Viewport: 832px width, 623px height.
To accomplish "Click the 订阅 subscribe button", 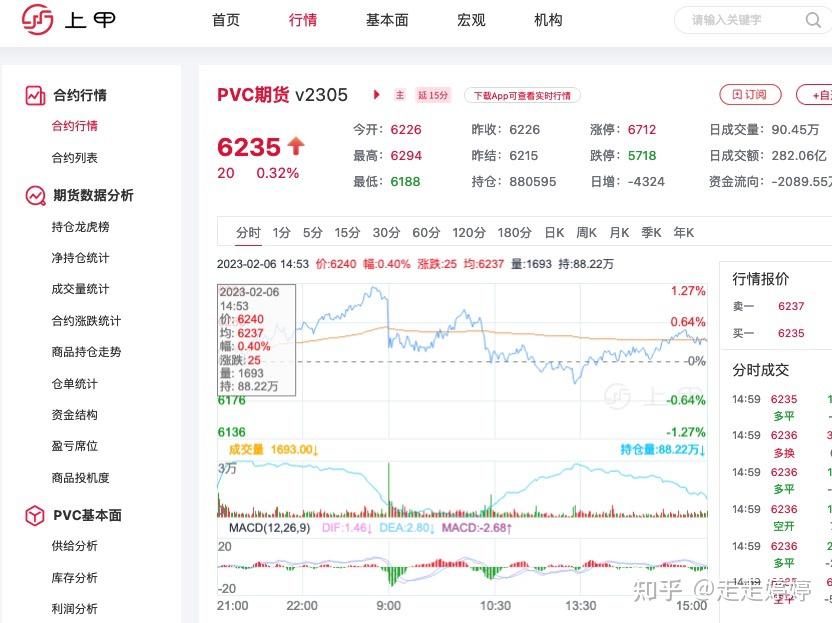I will pyautogui.click(x=748, y=94).
